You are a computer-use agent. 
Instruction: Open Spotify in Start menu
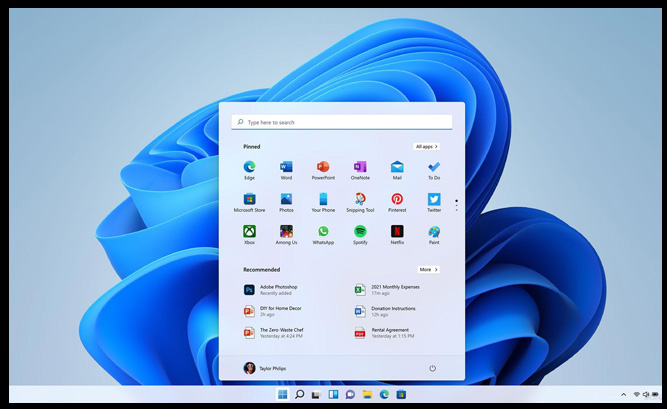pyautogui.click(x=360, y=235)
